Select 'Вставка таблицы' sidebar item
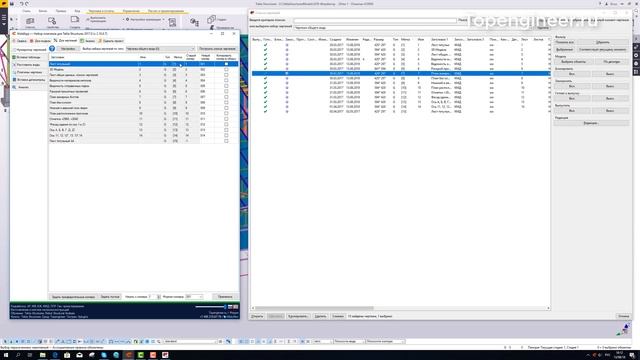This screenshot has width=640, height=360. pos(29,57)
